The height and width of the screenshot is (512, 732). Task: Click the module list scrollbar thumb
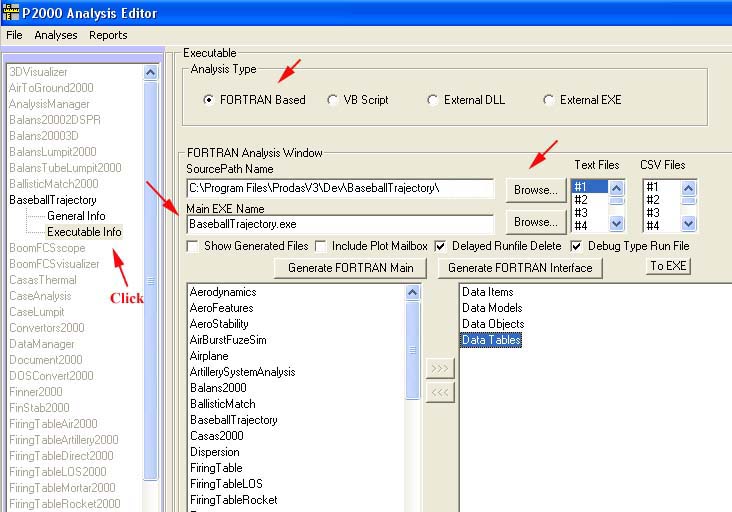coord(413,350)
